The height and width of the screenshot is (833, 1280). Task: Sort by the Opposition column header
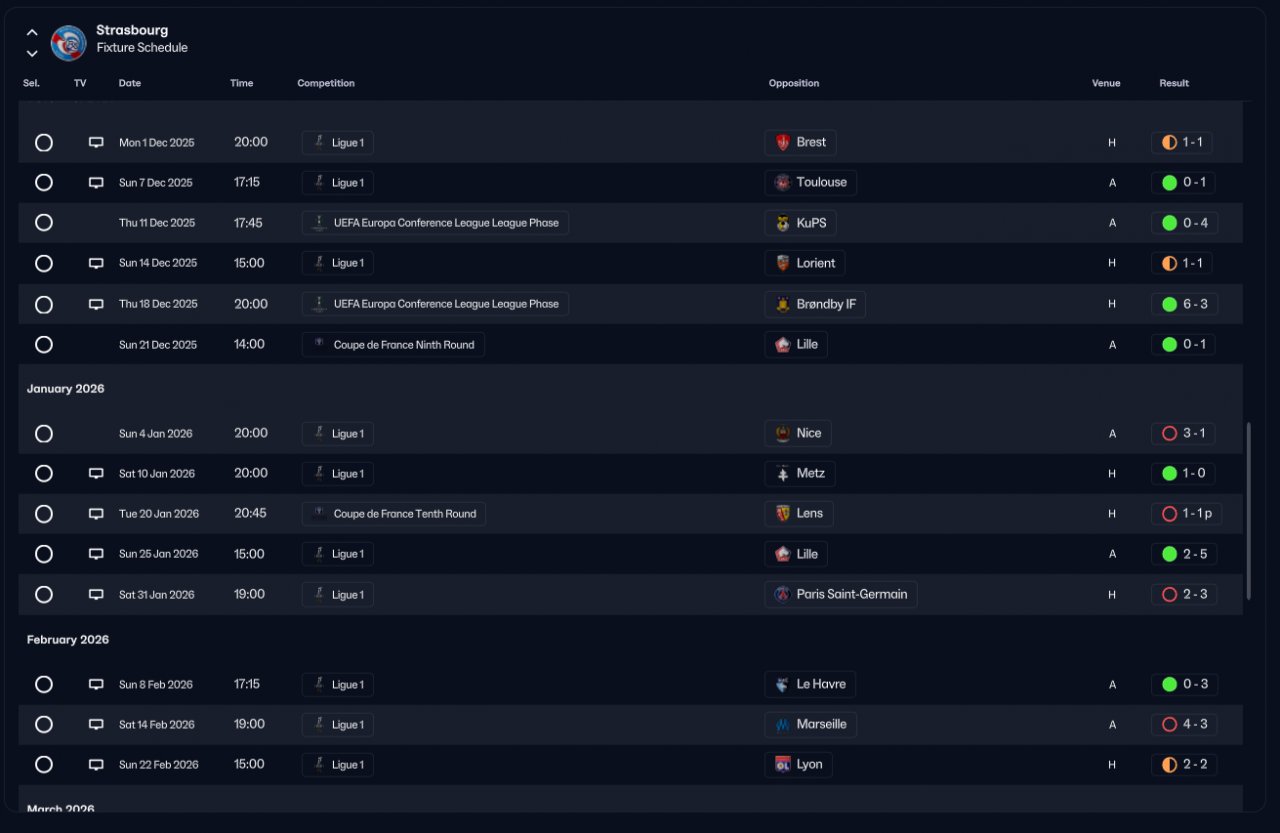pyautogui.click(x=794, y=83)
